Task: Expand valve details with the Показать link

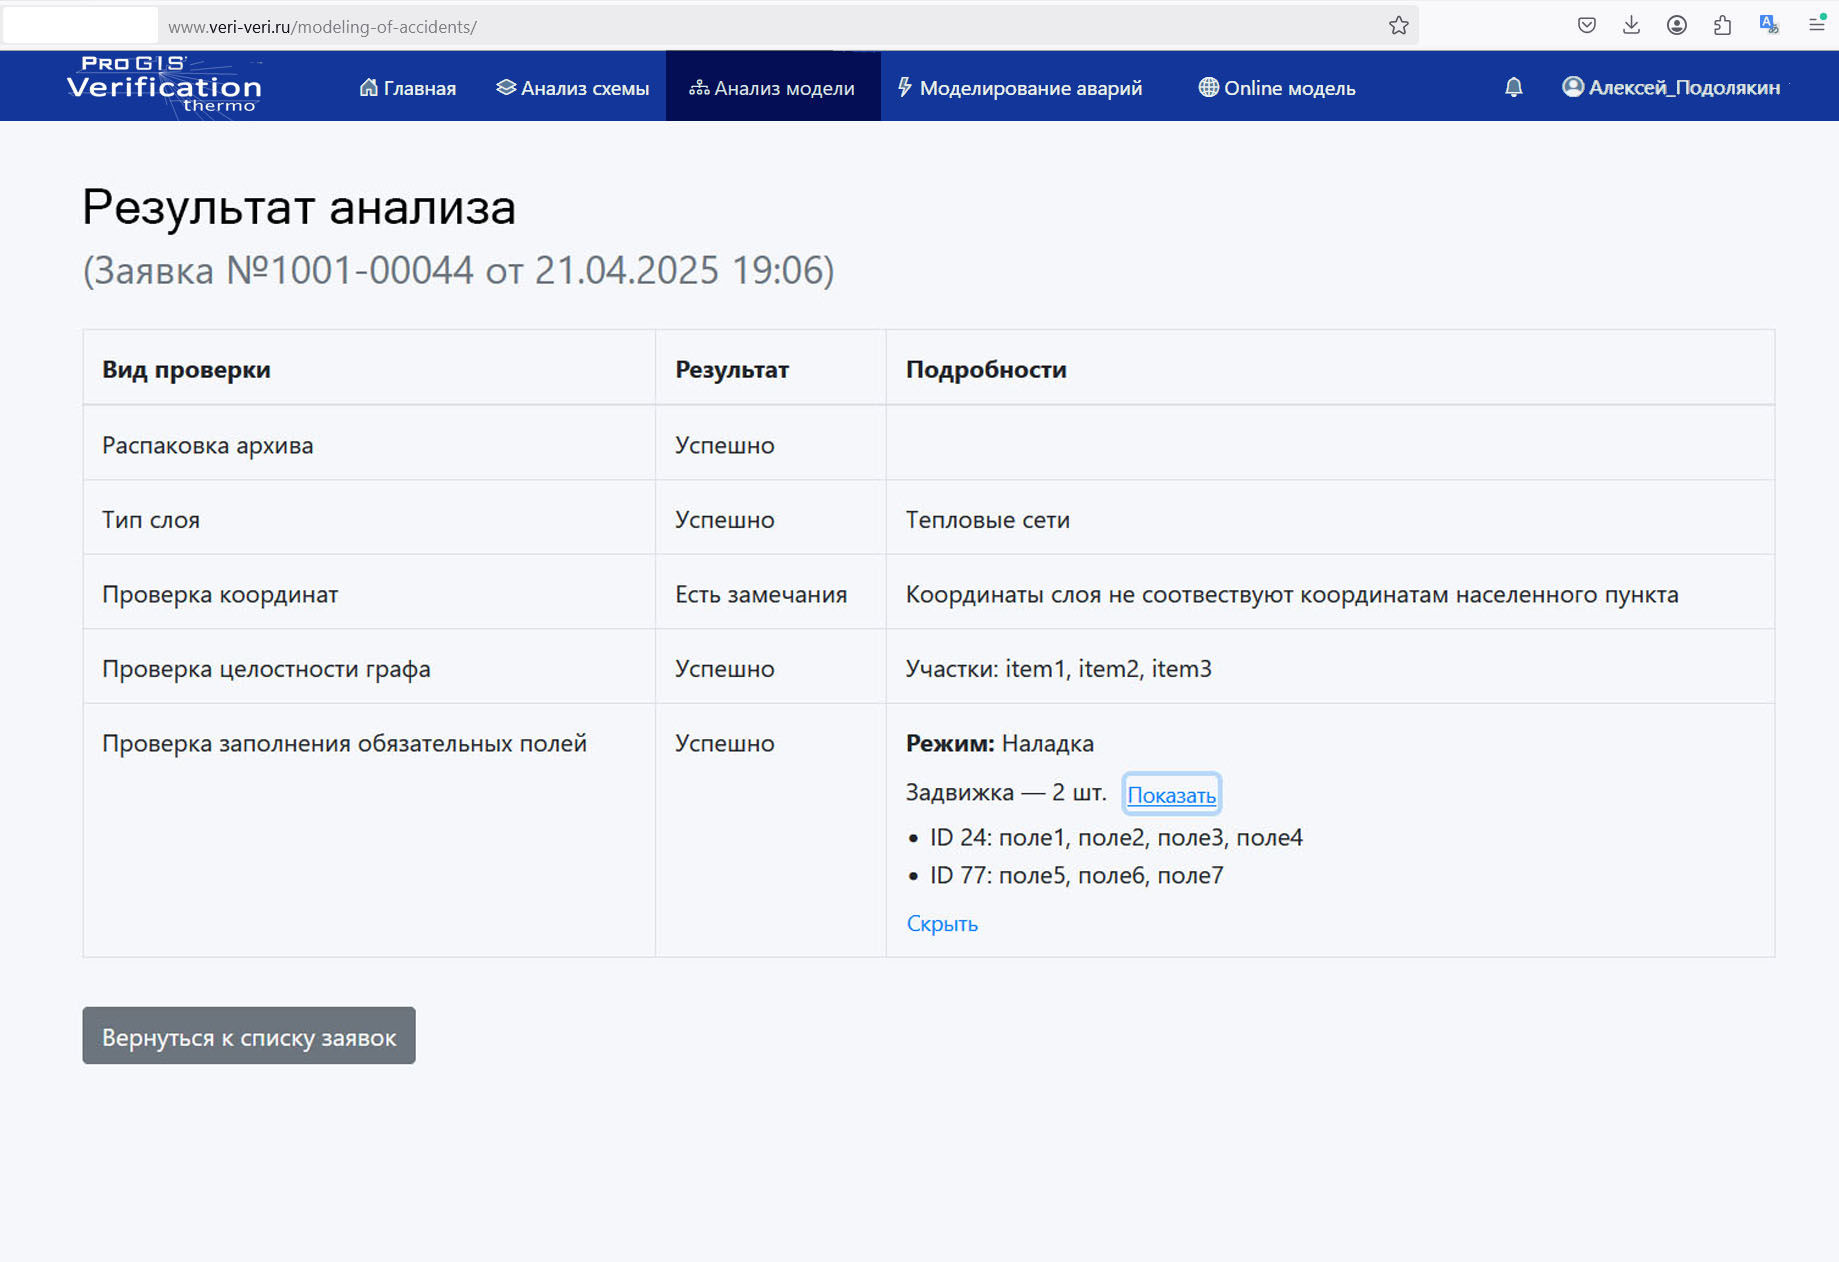Action: coord(1172,793)
